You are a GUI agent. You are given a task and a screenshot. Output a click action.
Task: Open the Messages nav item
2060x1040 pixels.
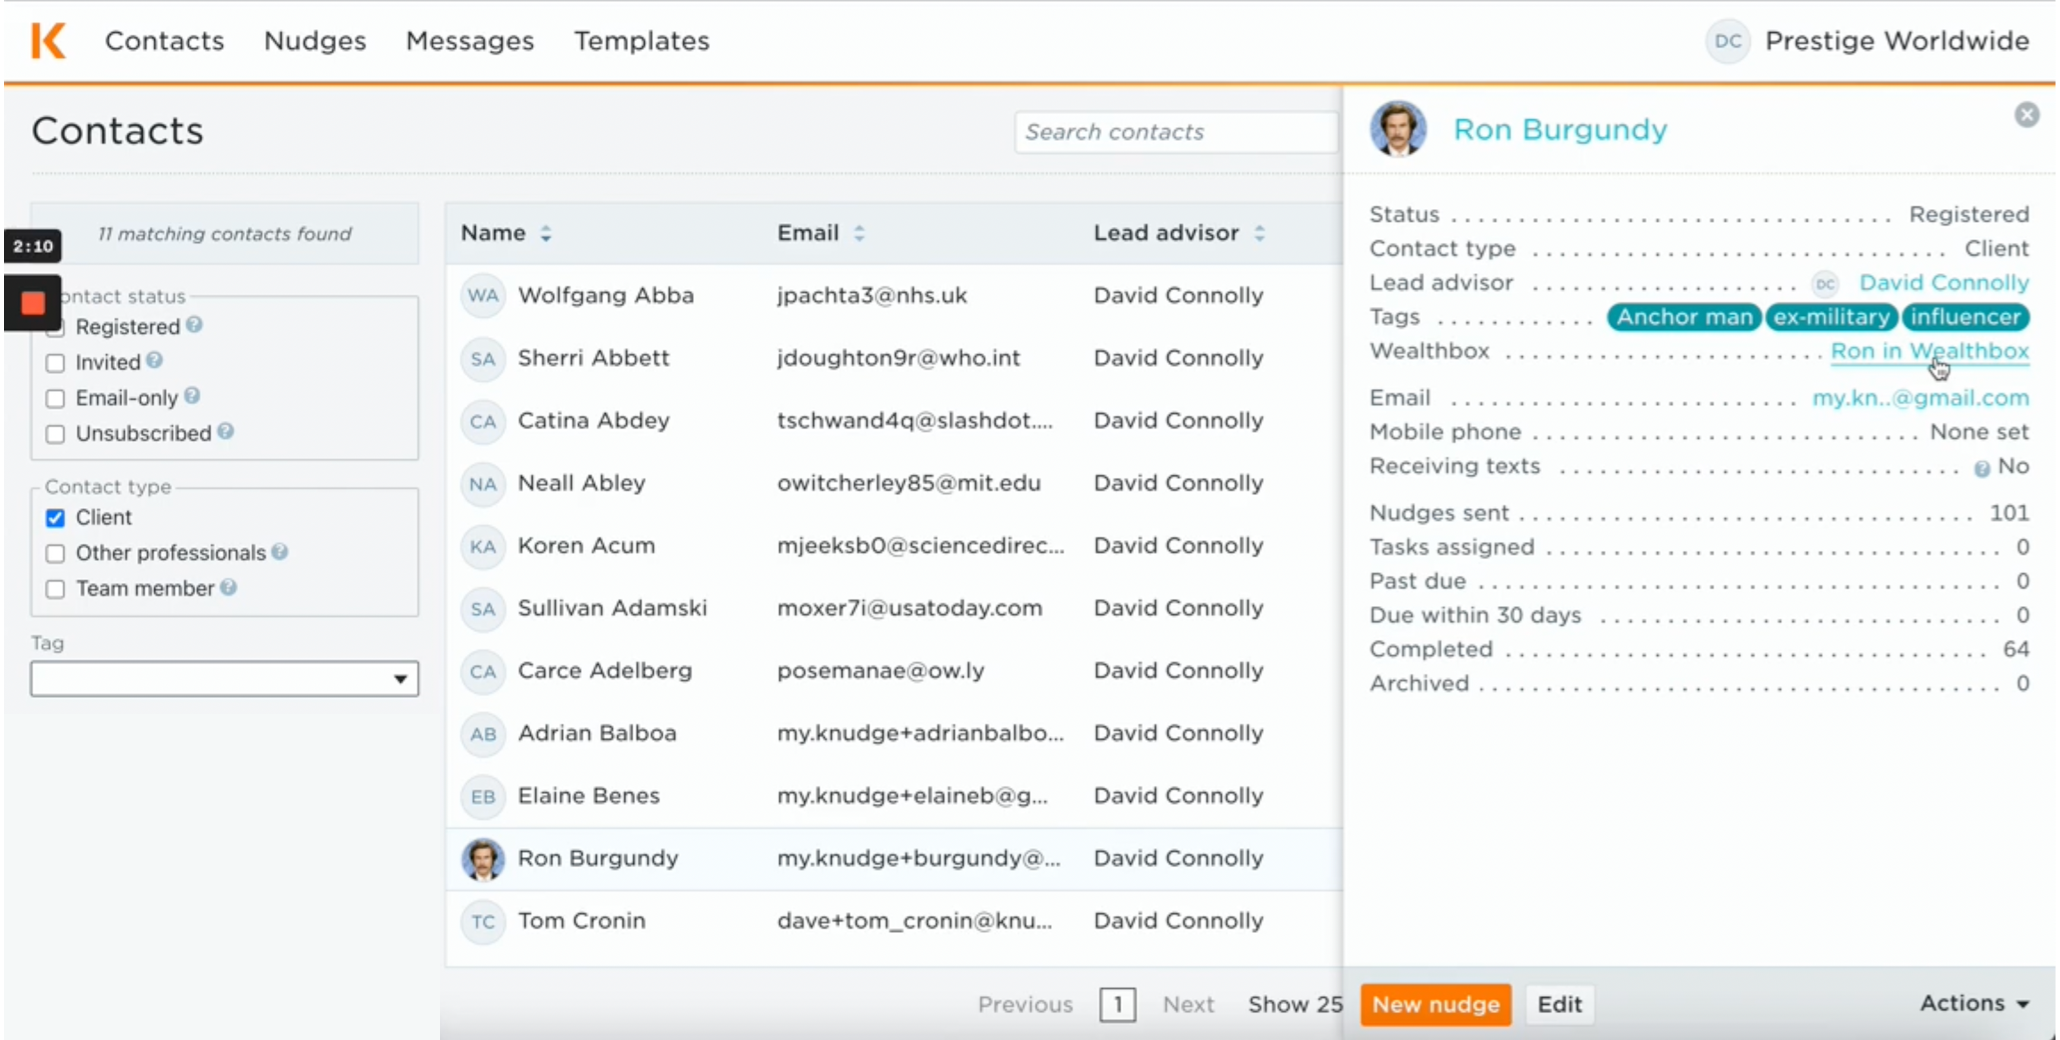point(470,41)
